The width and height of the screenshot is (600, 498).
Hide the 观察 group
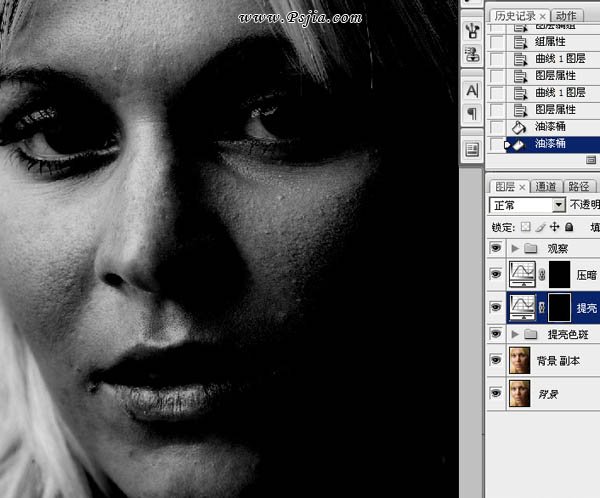[x=496, y=248]
